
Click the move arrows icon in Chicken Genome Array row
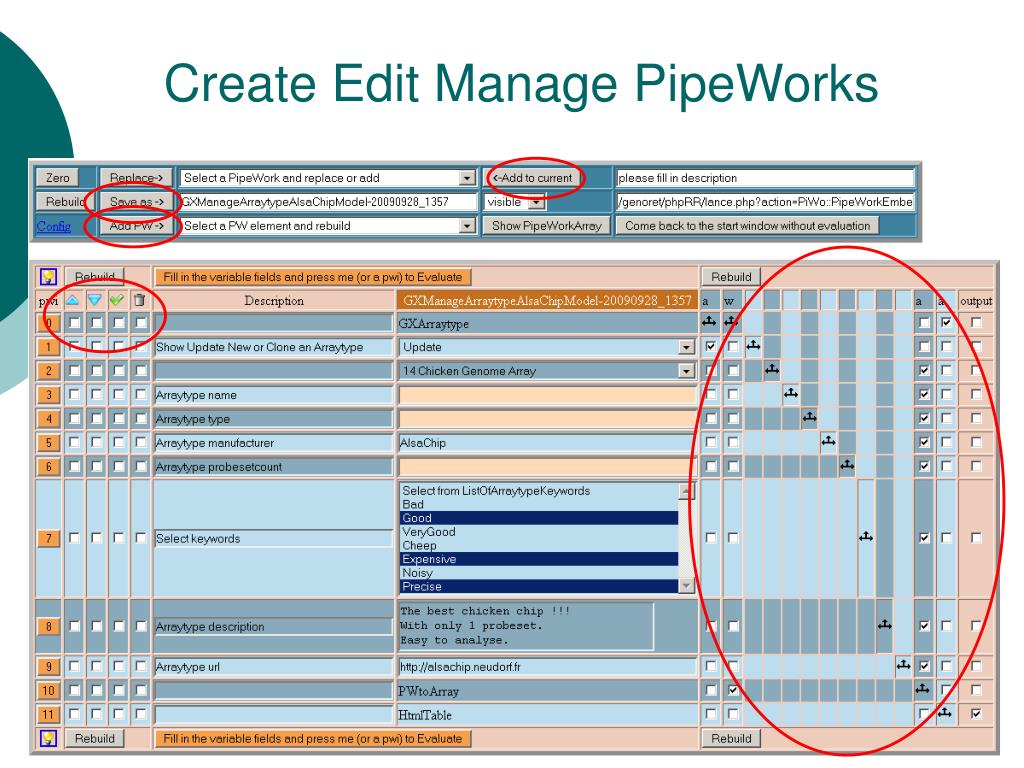tap(772, 370)
